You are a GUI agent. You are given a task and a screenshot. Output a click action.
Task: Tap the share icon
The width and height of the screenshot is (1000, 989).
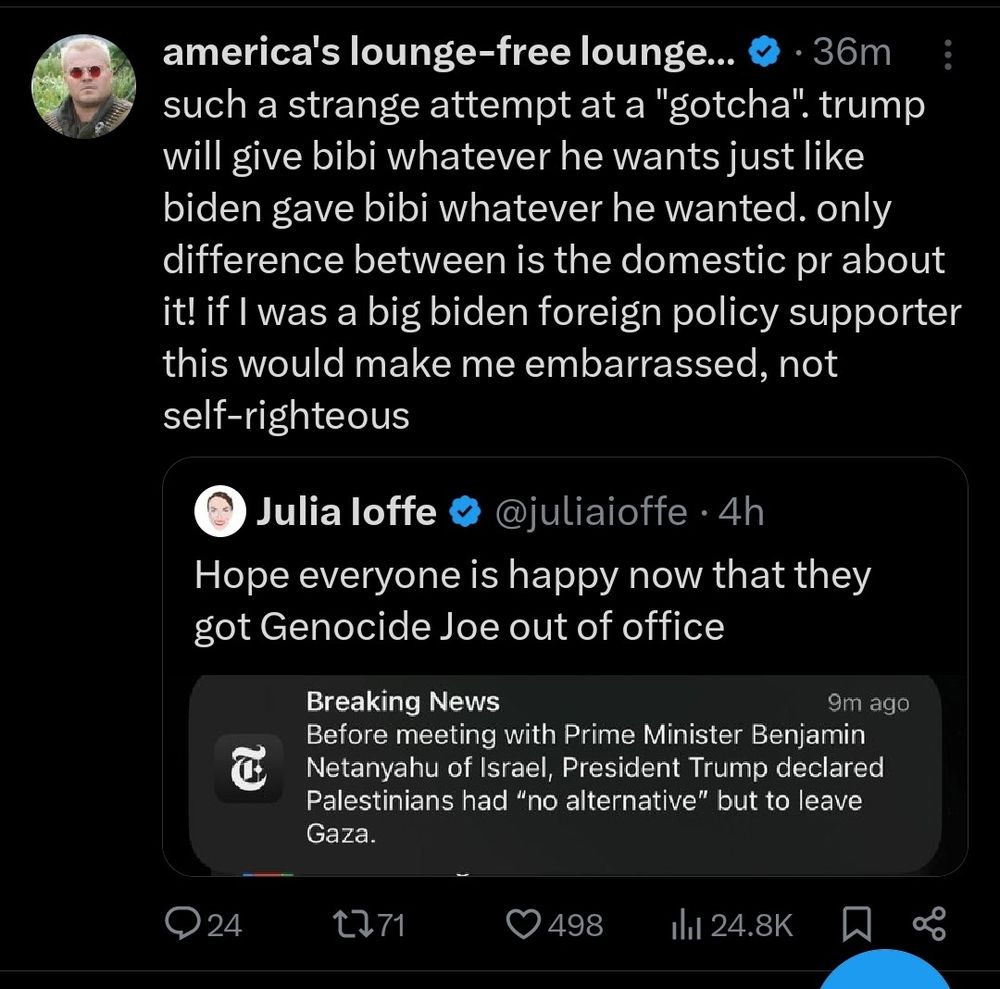pyautogui.click(x=929, y=924)
